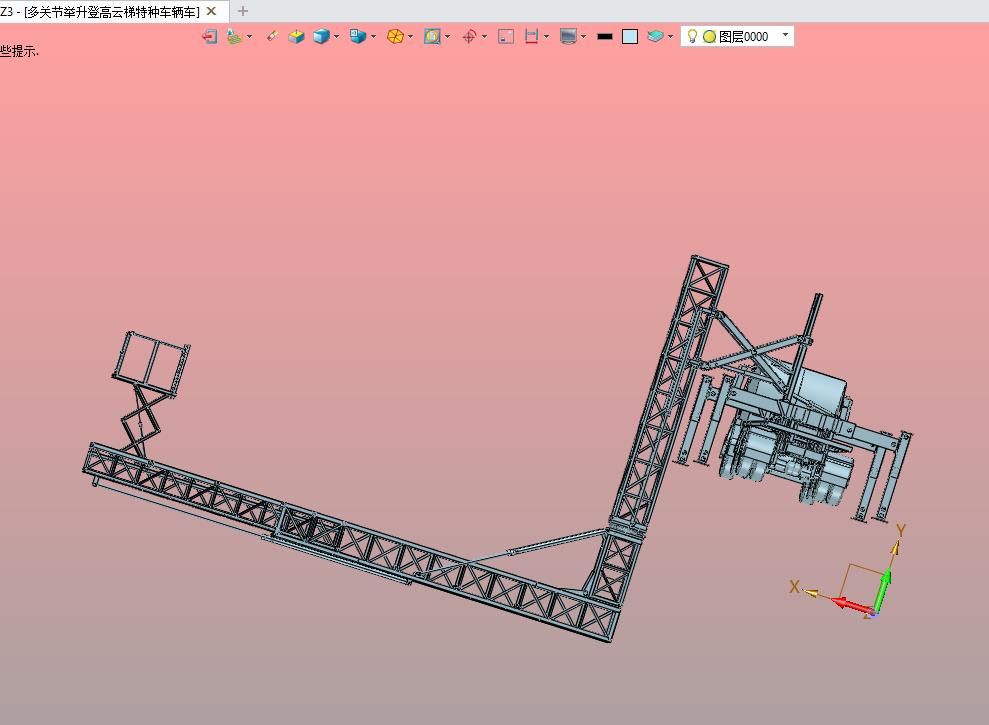Image resolution: width=989 pixels, height=725 pixels.
Task: Close the 多关节举升登高云梯特种车辆车 tab
Action: [211, 11]
